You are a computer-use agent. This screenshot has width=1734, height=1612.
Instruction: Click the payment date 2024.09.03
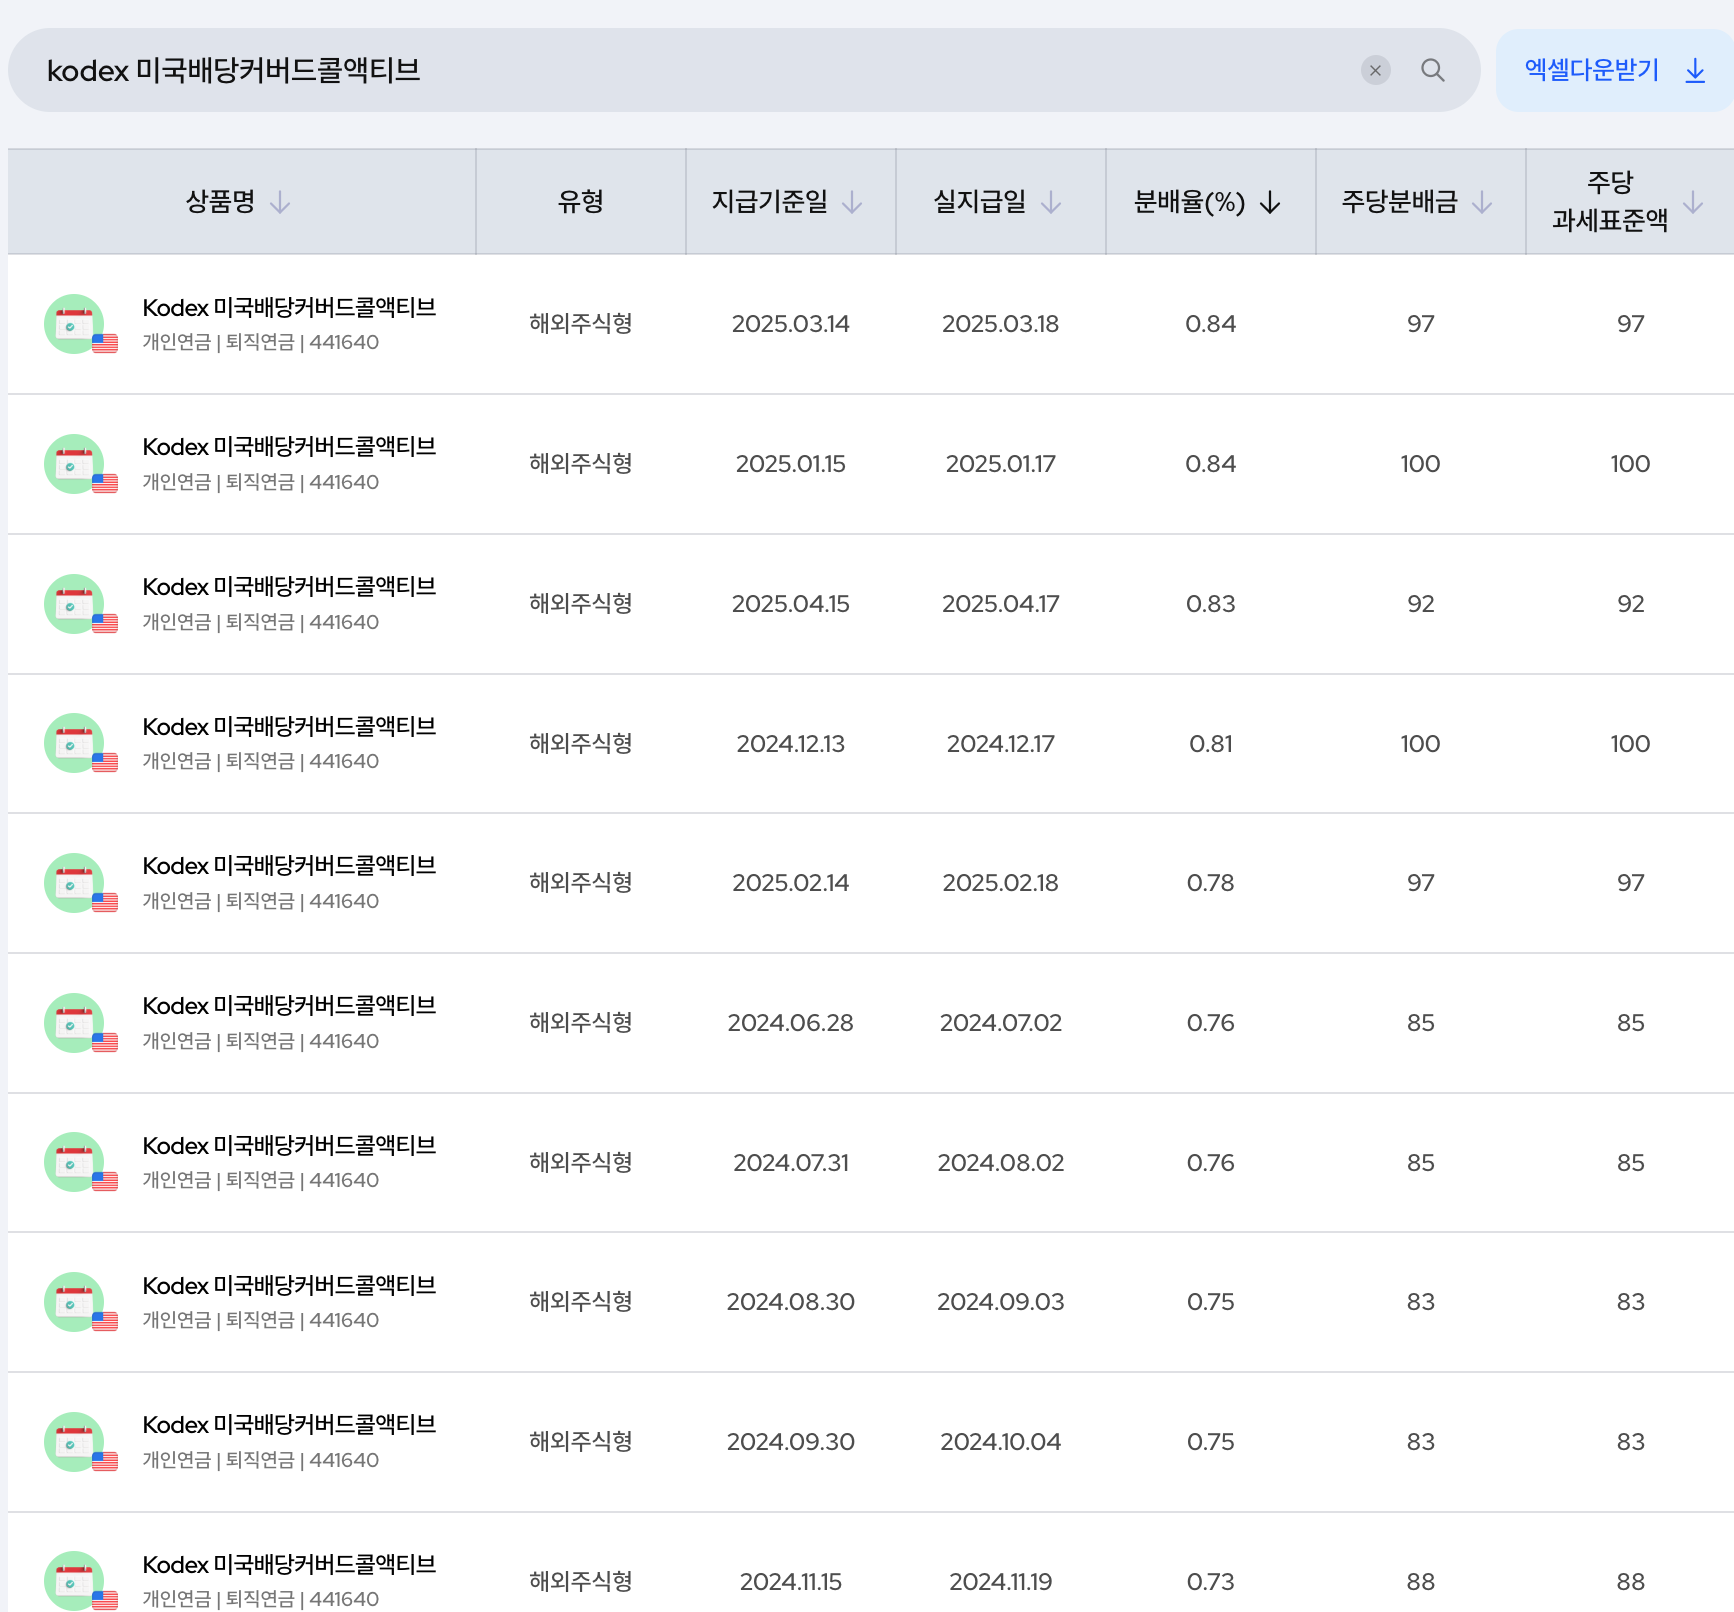click(x=1000, y=1302)
